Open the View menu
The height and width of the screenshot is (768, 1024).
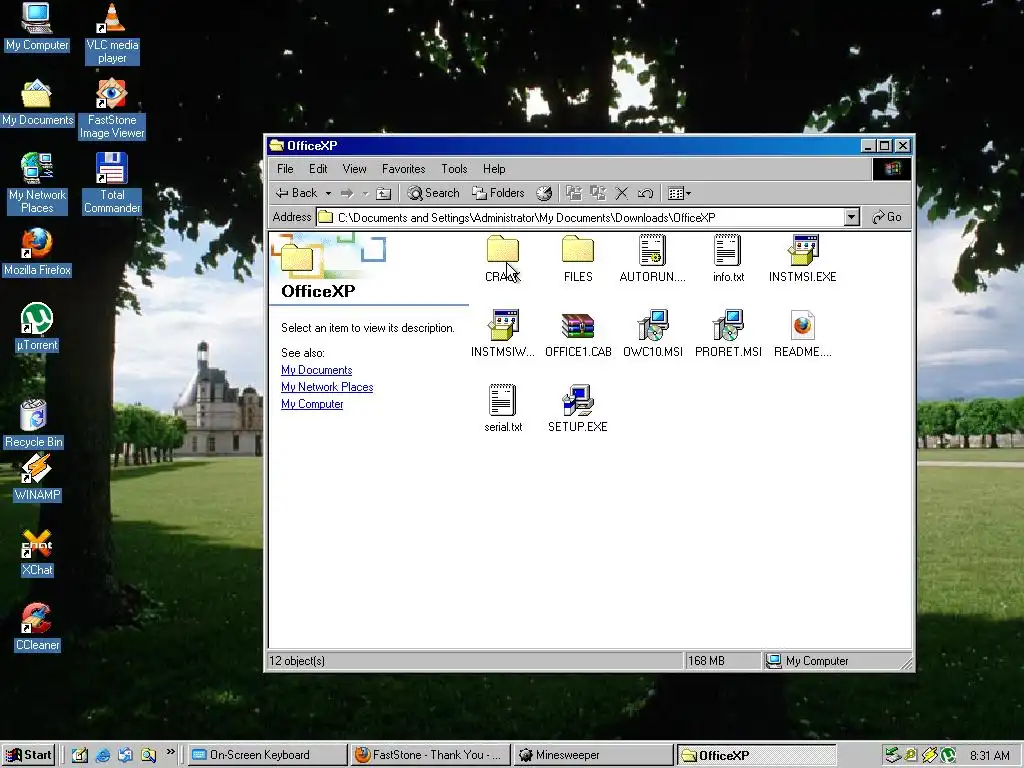355,169
